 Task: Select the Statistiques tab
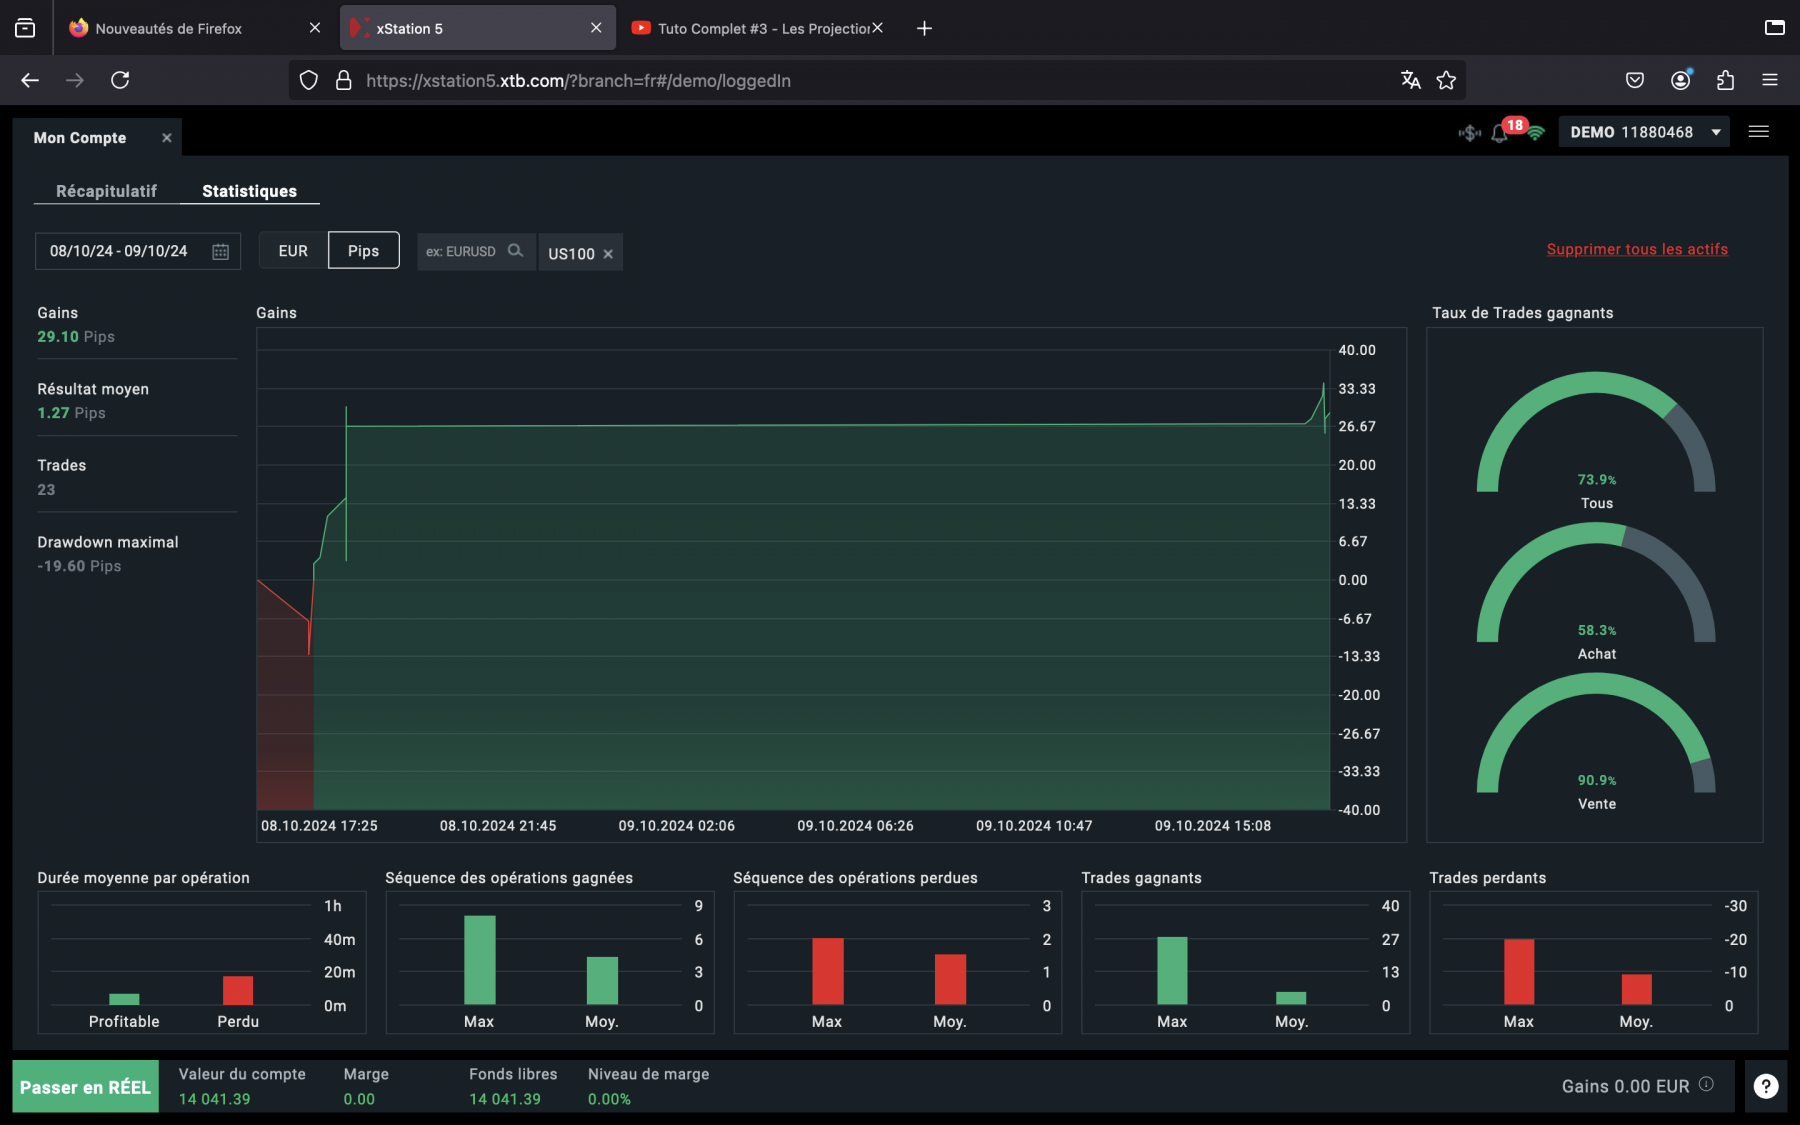click(x=249, y=191)
